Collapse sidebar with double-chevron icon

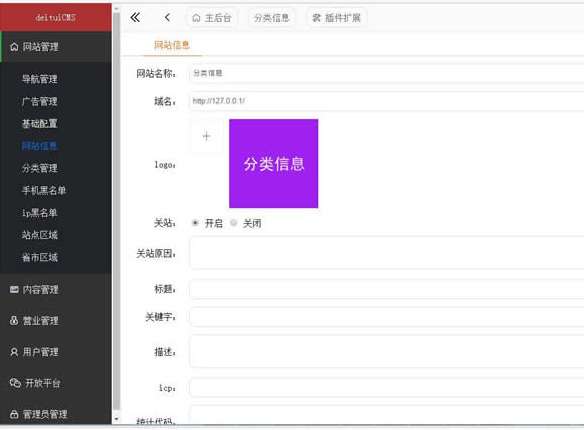pyautogui.click(x=135, y=17)
